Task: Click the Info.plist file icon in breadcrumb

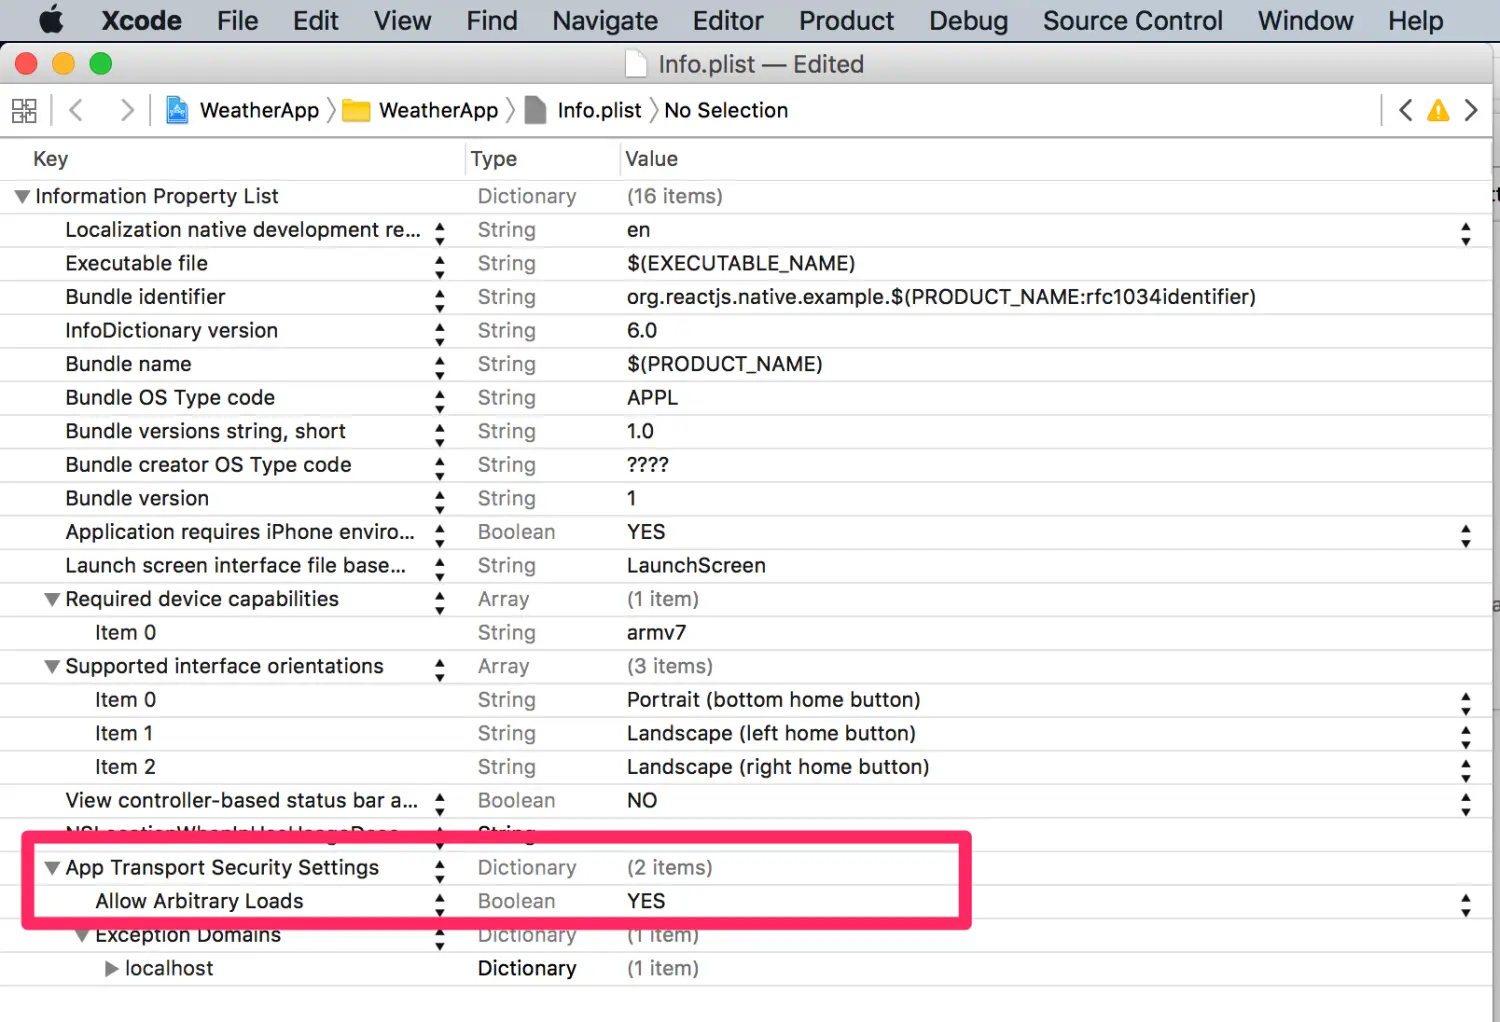Action: (536, 110)
